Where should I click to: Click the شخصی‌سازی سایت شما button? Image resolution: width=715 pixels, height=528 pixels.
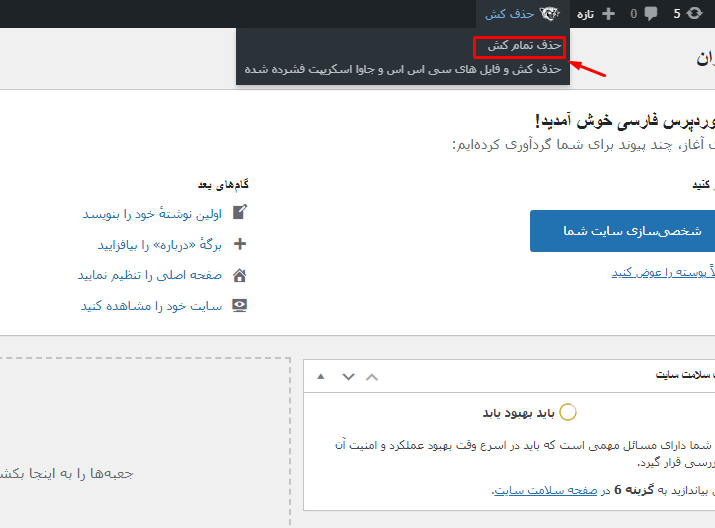point(622,231)
